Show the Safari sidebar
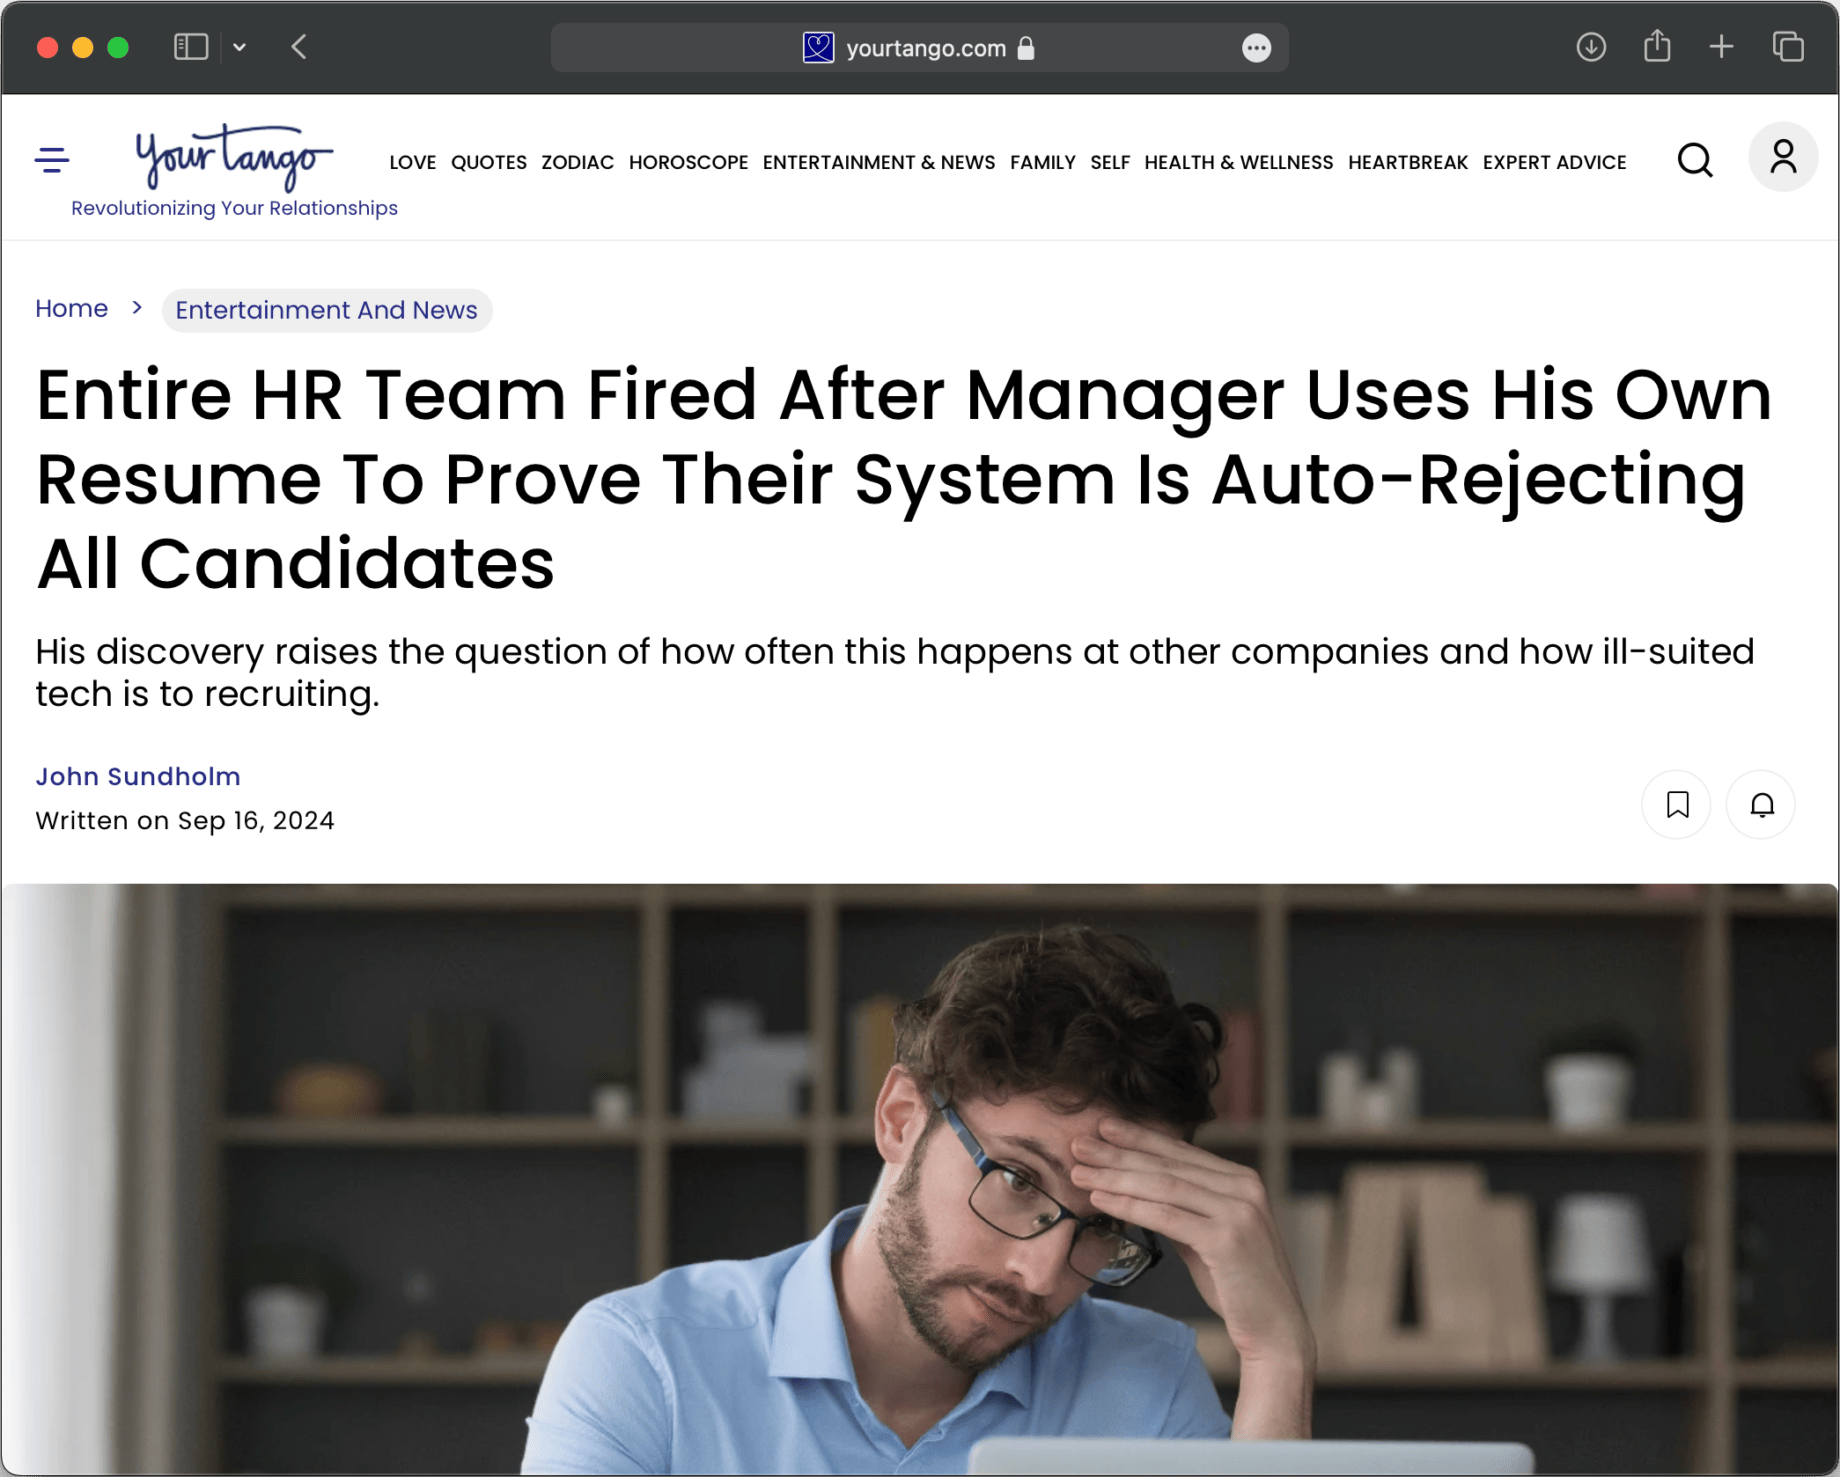1840x1477 pixels. point(191,47)
